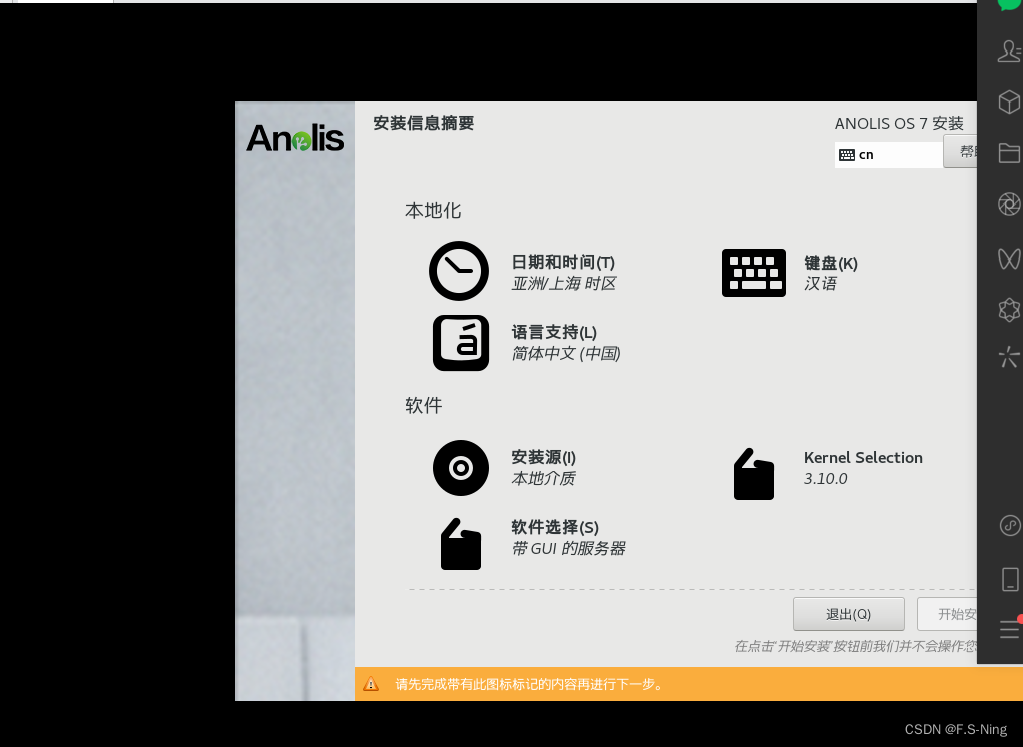Click the cn keyboard layout indicator
The width and height of the screenshot is (1023, 747).
889,155
